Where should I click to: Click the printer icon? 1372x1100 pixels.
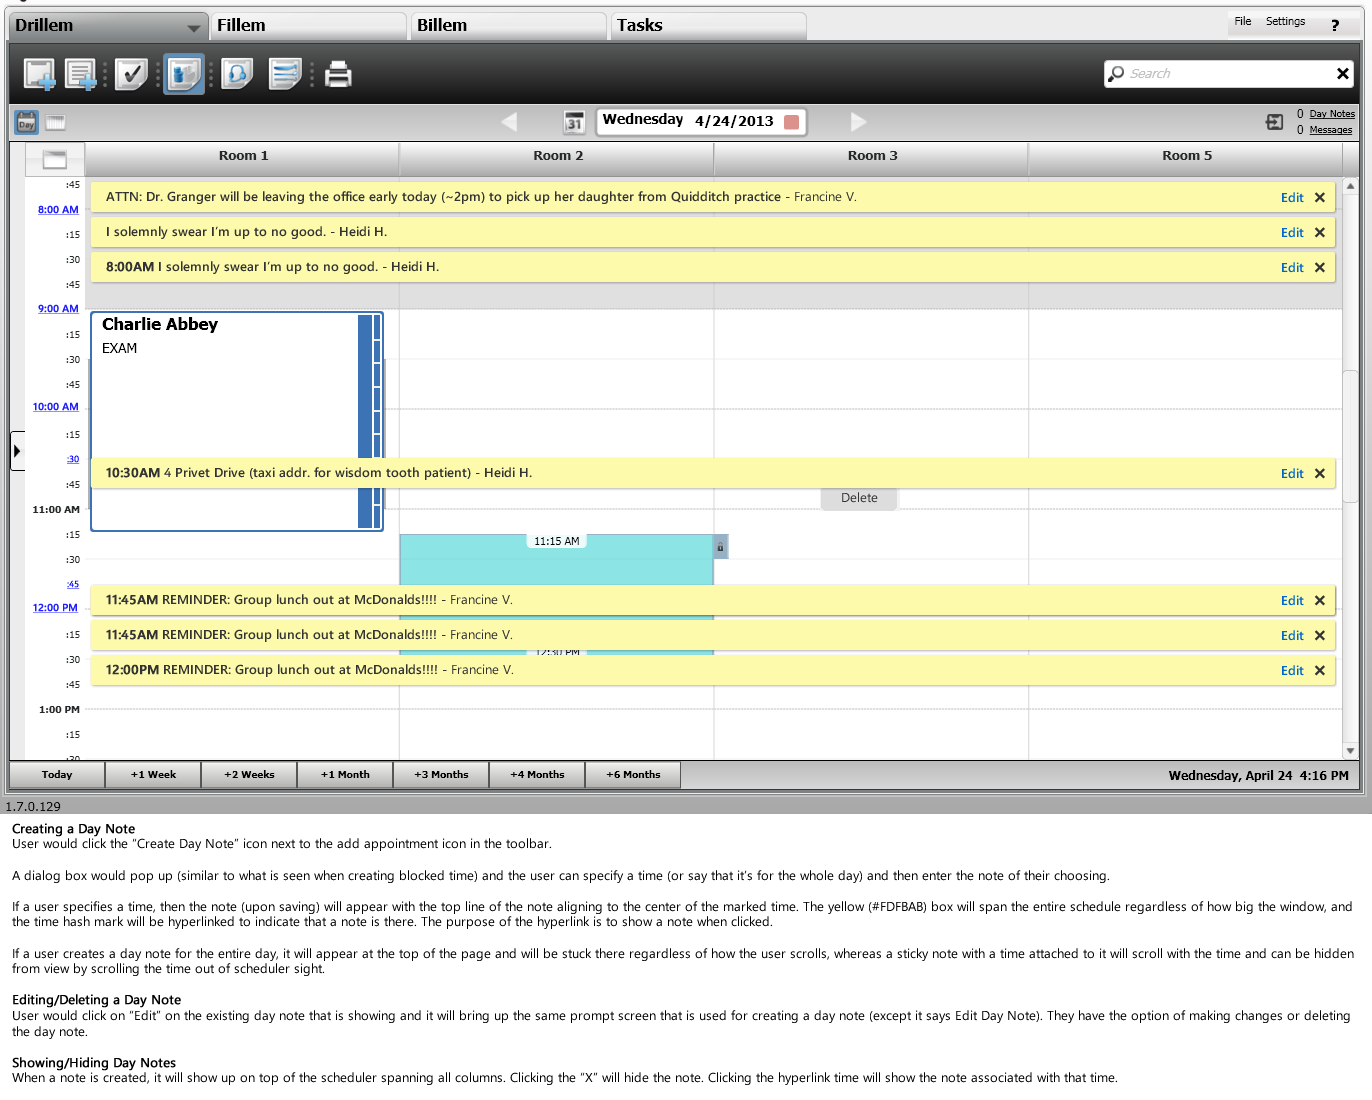point(338,74)
